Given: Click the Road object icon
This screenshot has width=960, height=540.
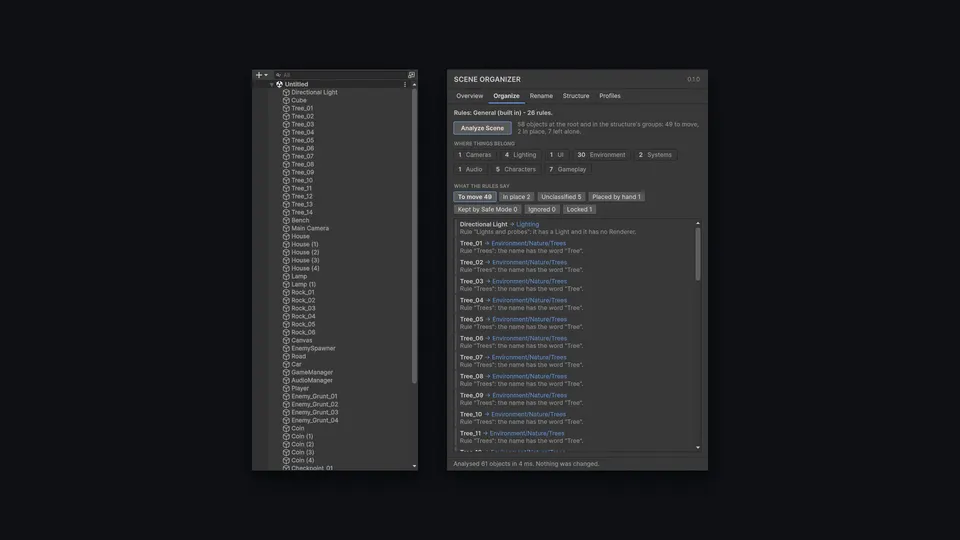Looking at the screenshot, I should pos(286,356).
